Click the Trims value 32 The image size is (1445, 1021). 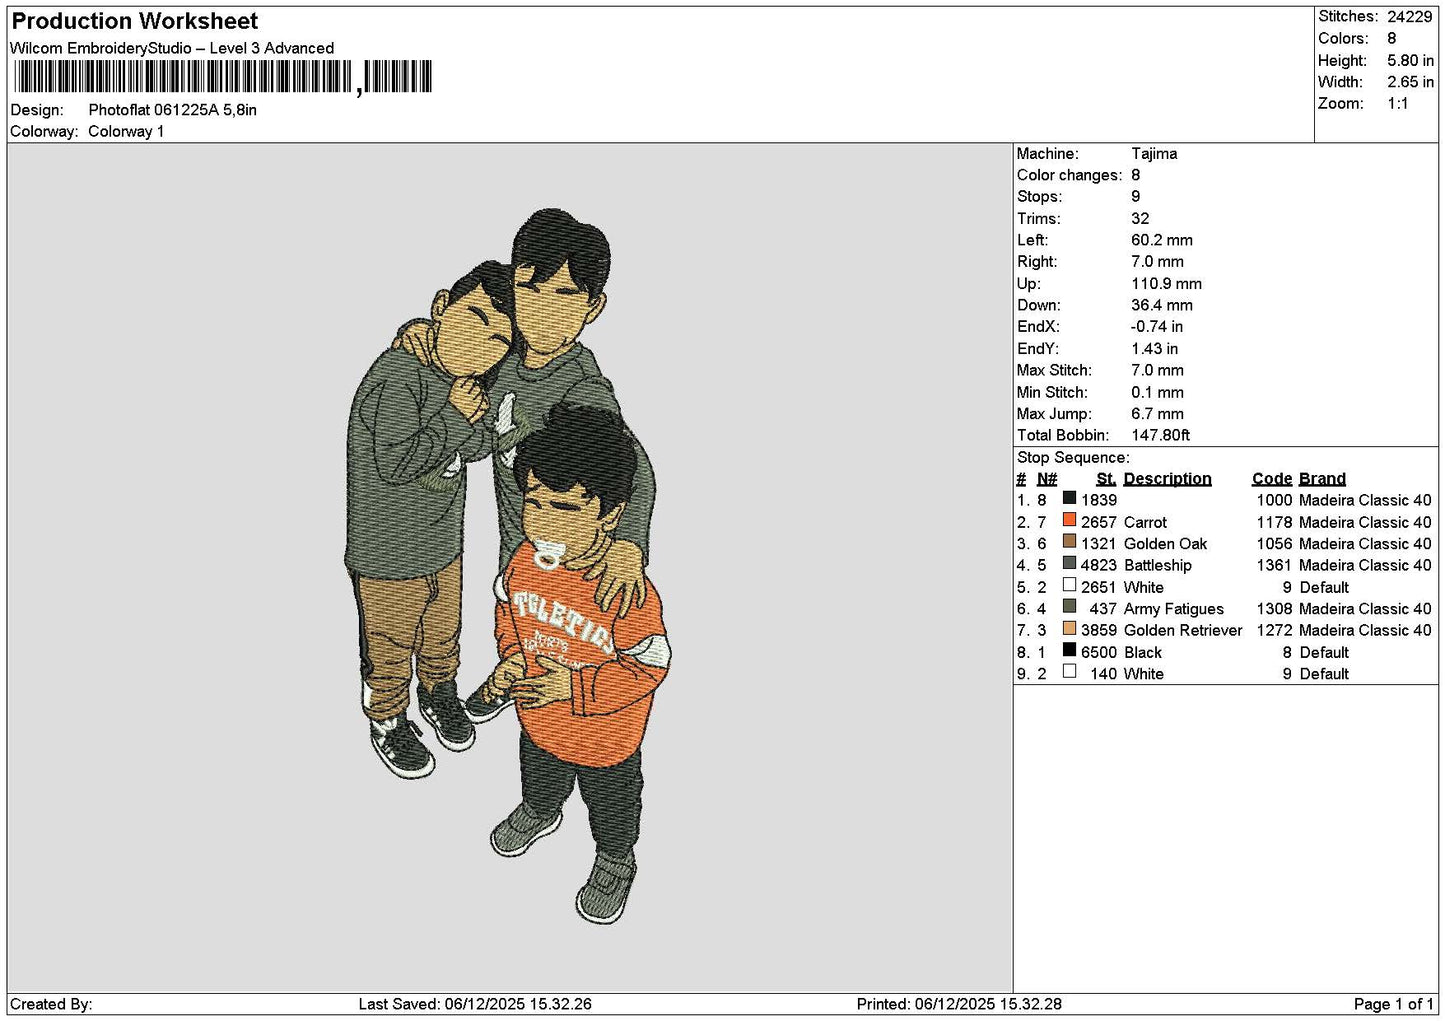point(1140,219)
